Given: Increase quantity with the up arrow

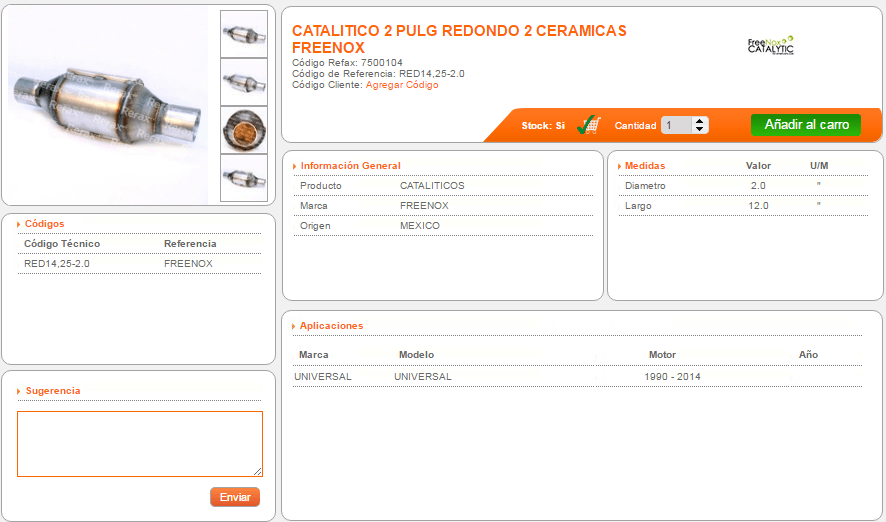Looking at the screenshot, I should [700, 121].
